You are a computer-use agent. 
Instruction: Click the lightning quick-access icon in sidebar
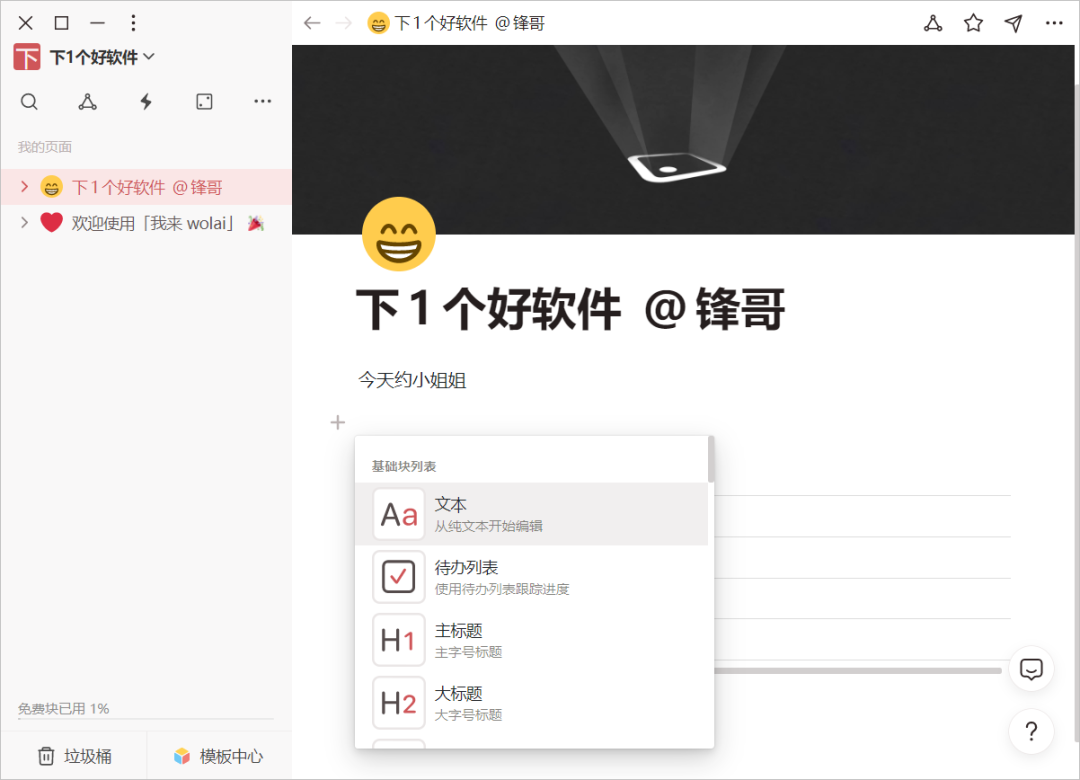(146, 101)
